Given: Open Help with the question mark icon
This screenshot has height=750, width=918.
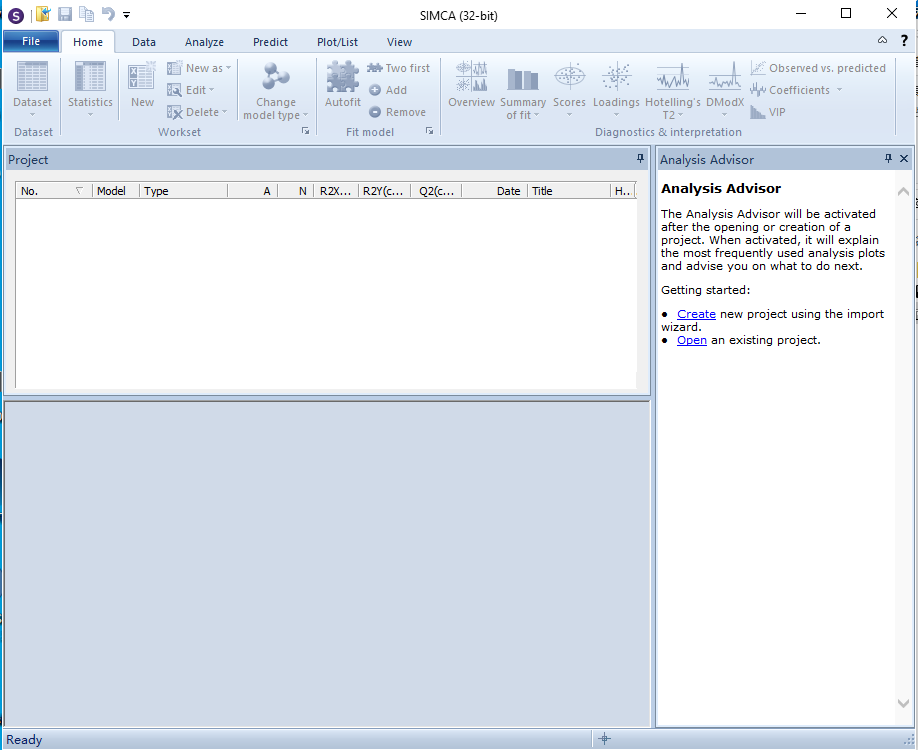Looking at the screenshot, I should pyautogui.click(x=904, y=40).
